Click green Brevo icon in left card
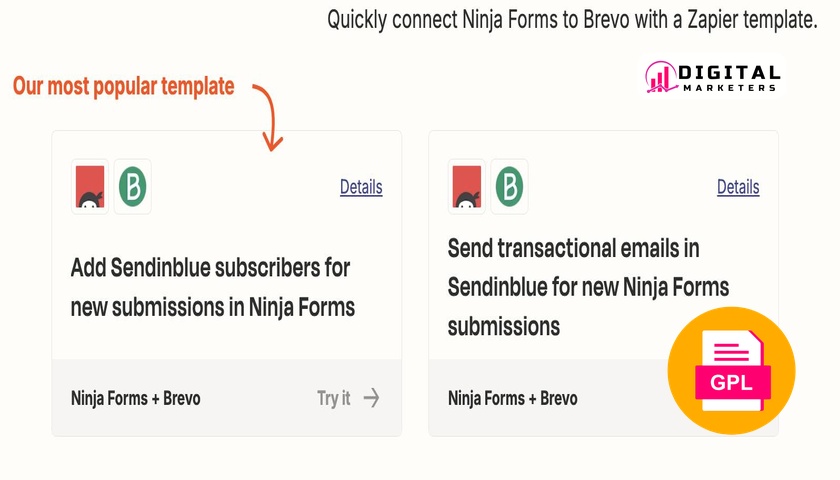The height and width of the screenshot is (480, 840). 132,186
